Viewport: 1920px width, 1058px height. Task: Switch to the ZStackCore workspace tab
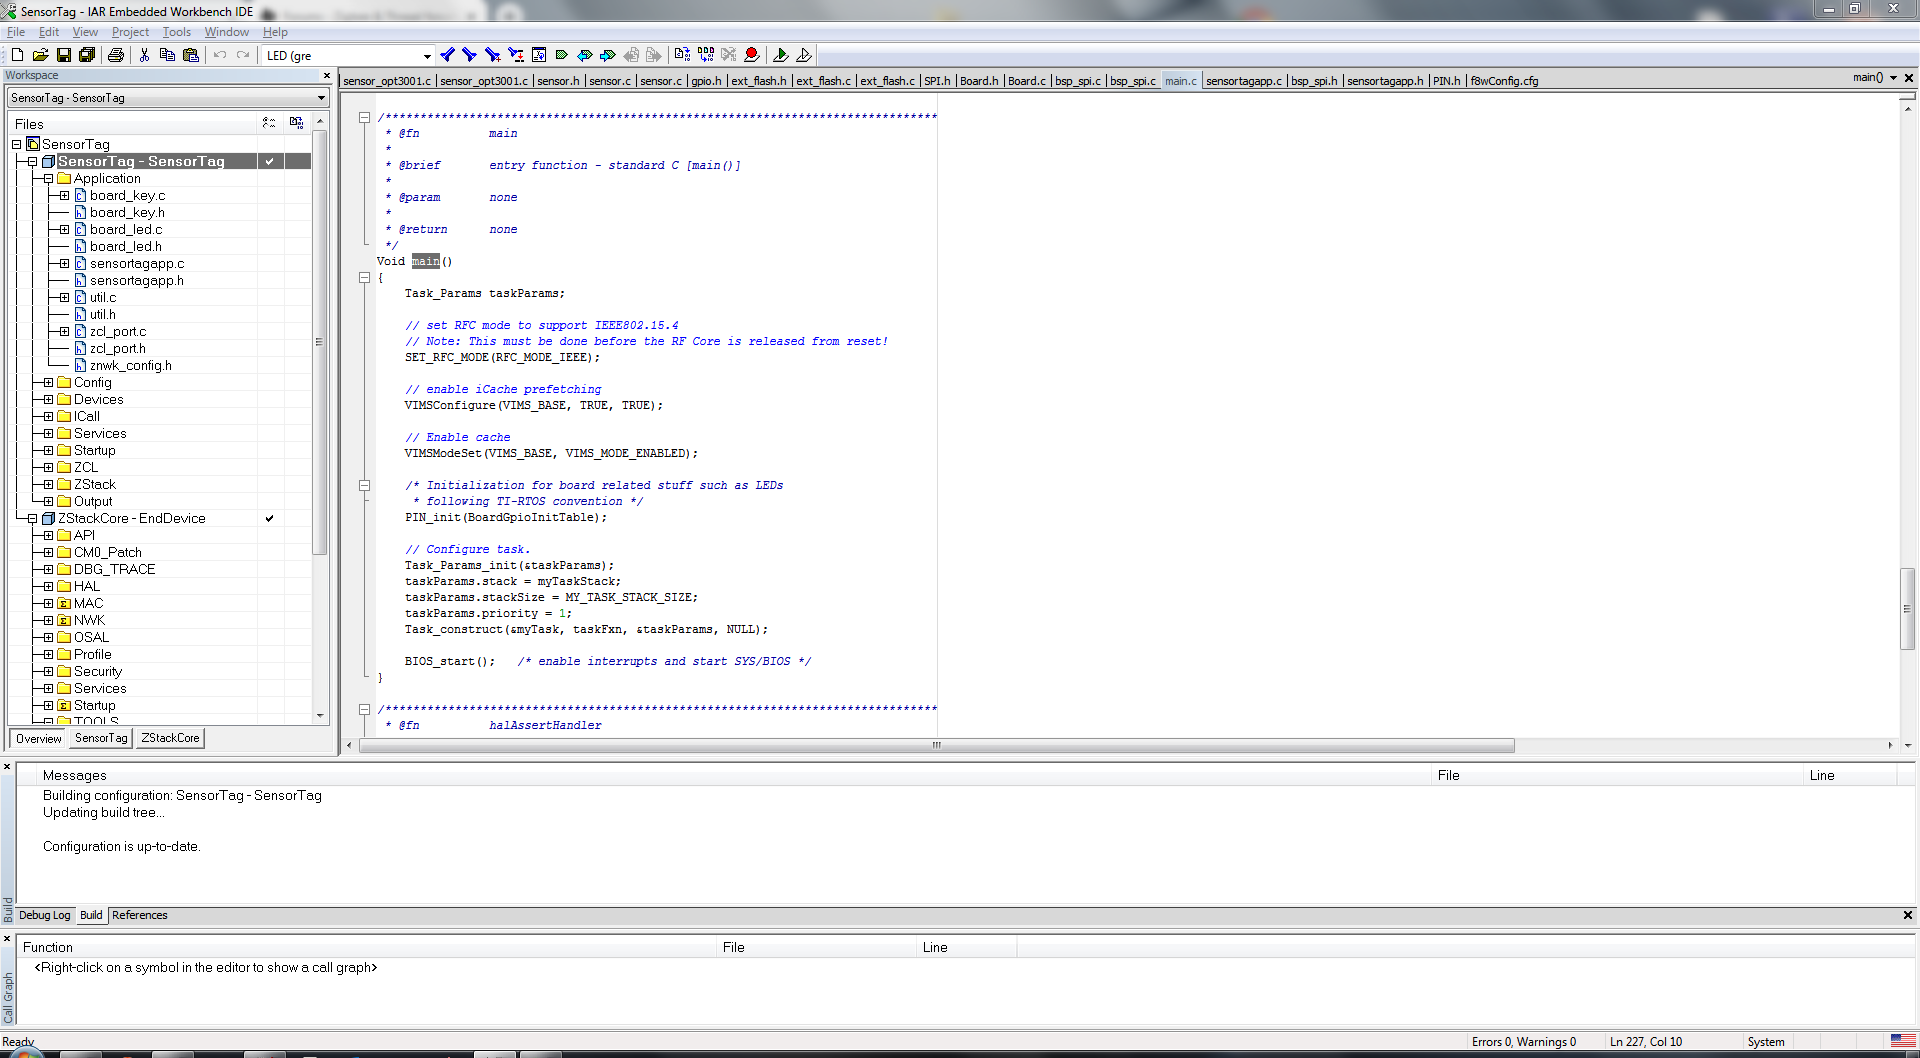(x=170, y=738)
